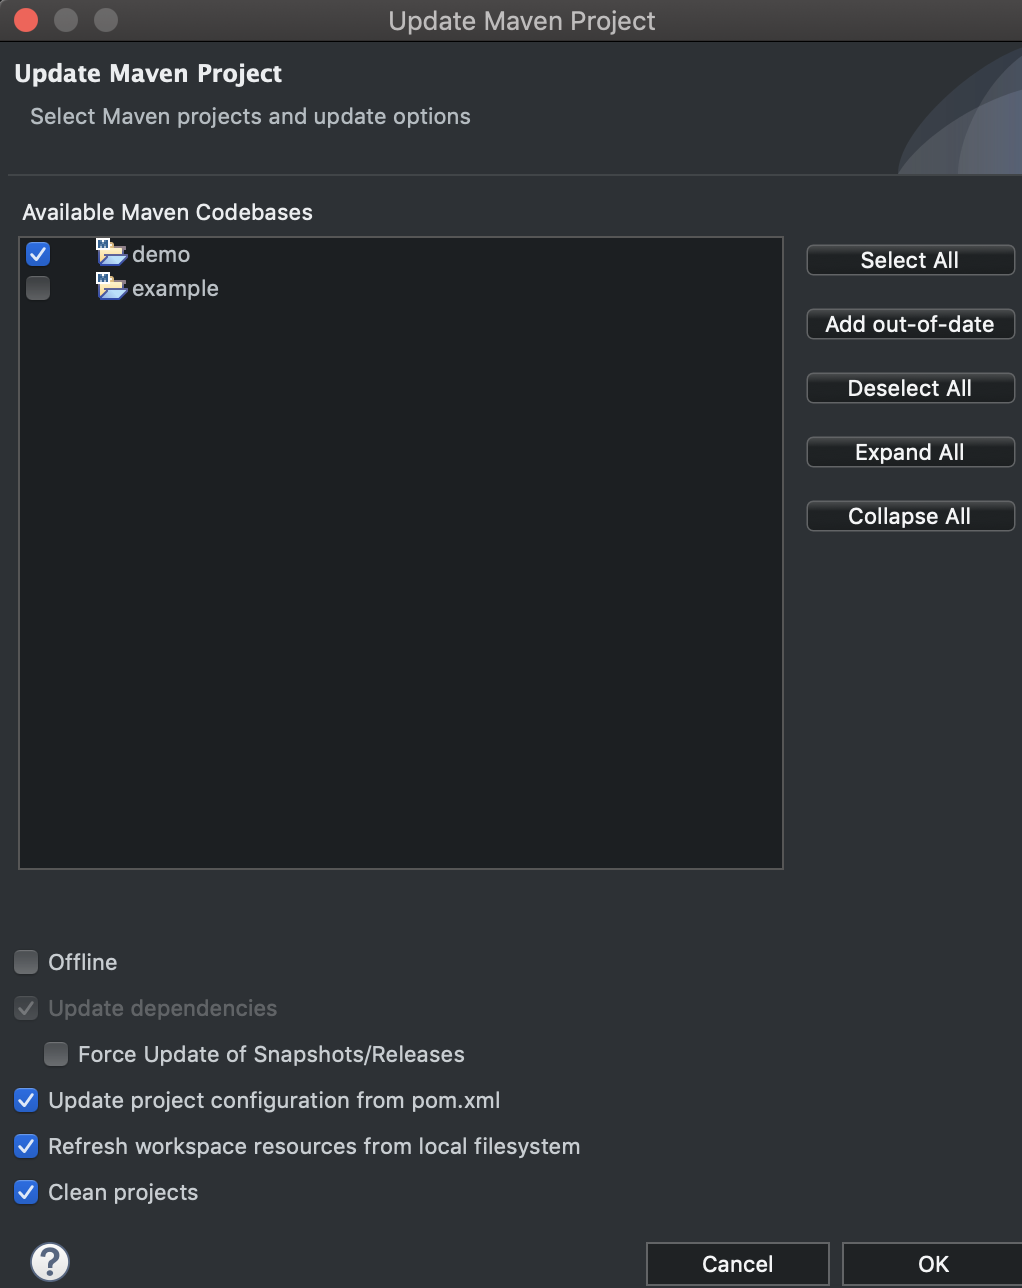Check the example project checkbox
The height and width of the screenshot is (1288, 1022).
click(x=38, y=288)
